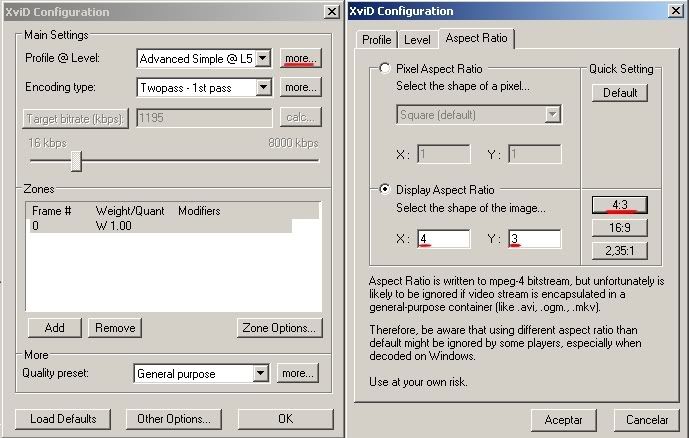Select the Pixel Aspect Ratio radio button
The width and height of the screenshot is (689, 438).
(x=384, y=68)
